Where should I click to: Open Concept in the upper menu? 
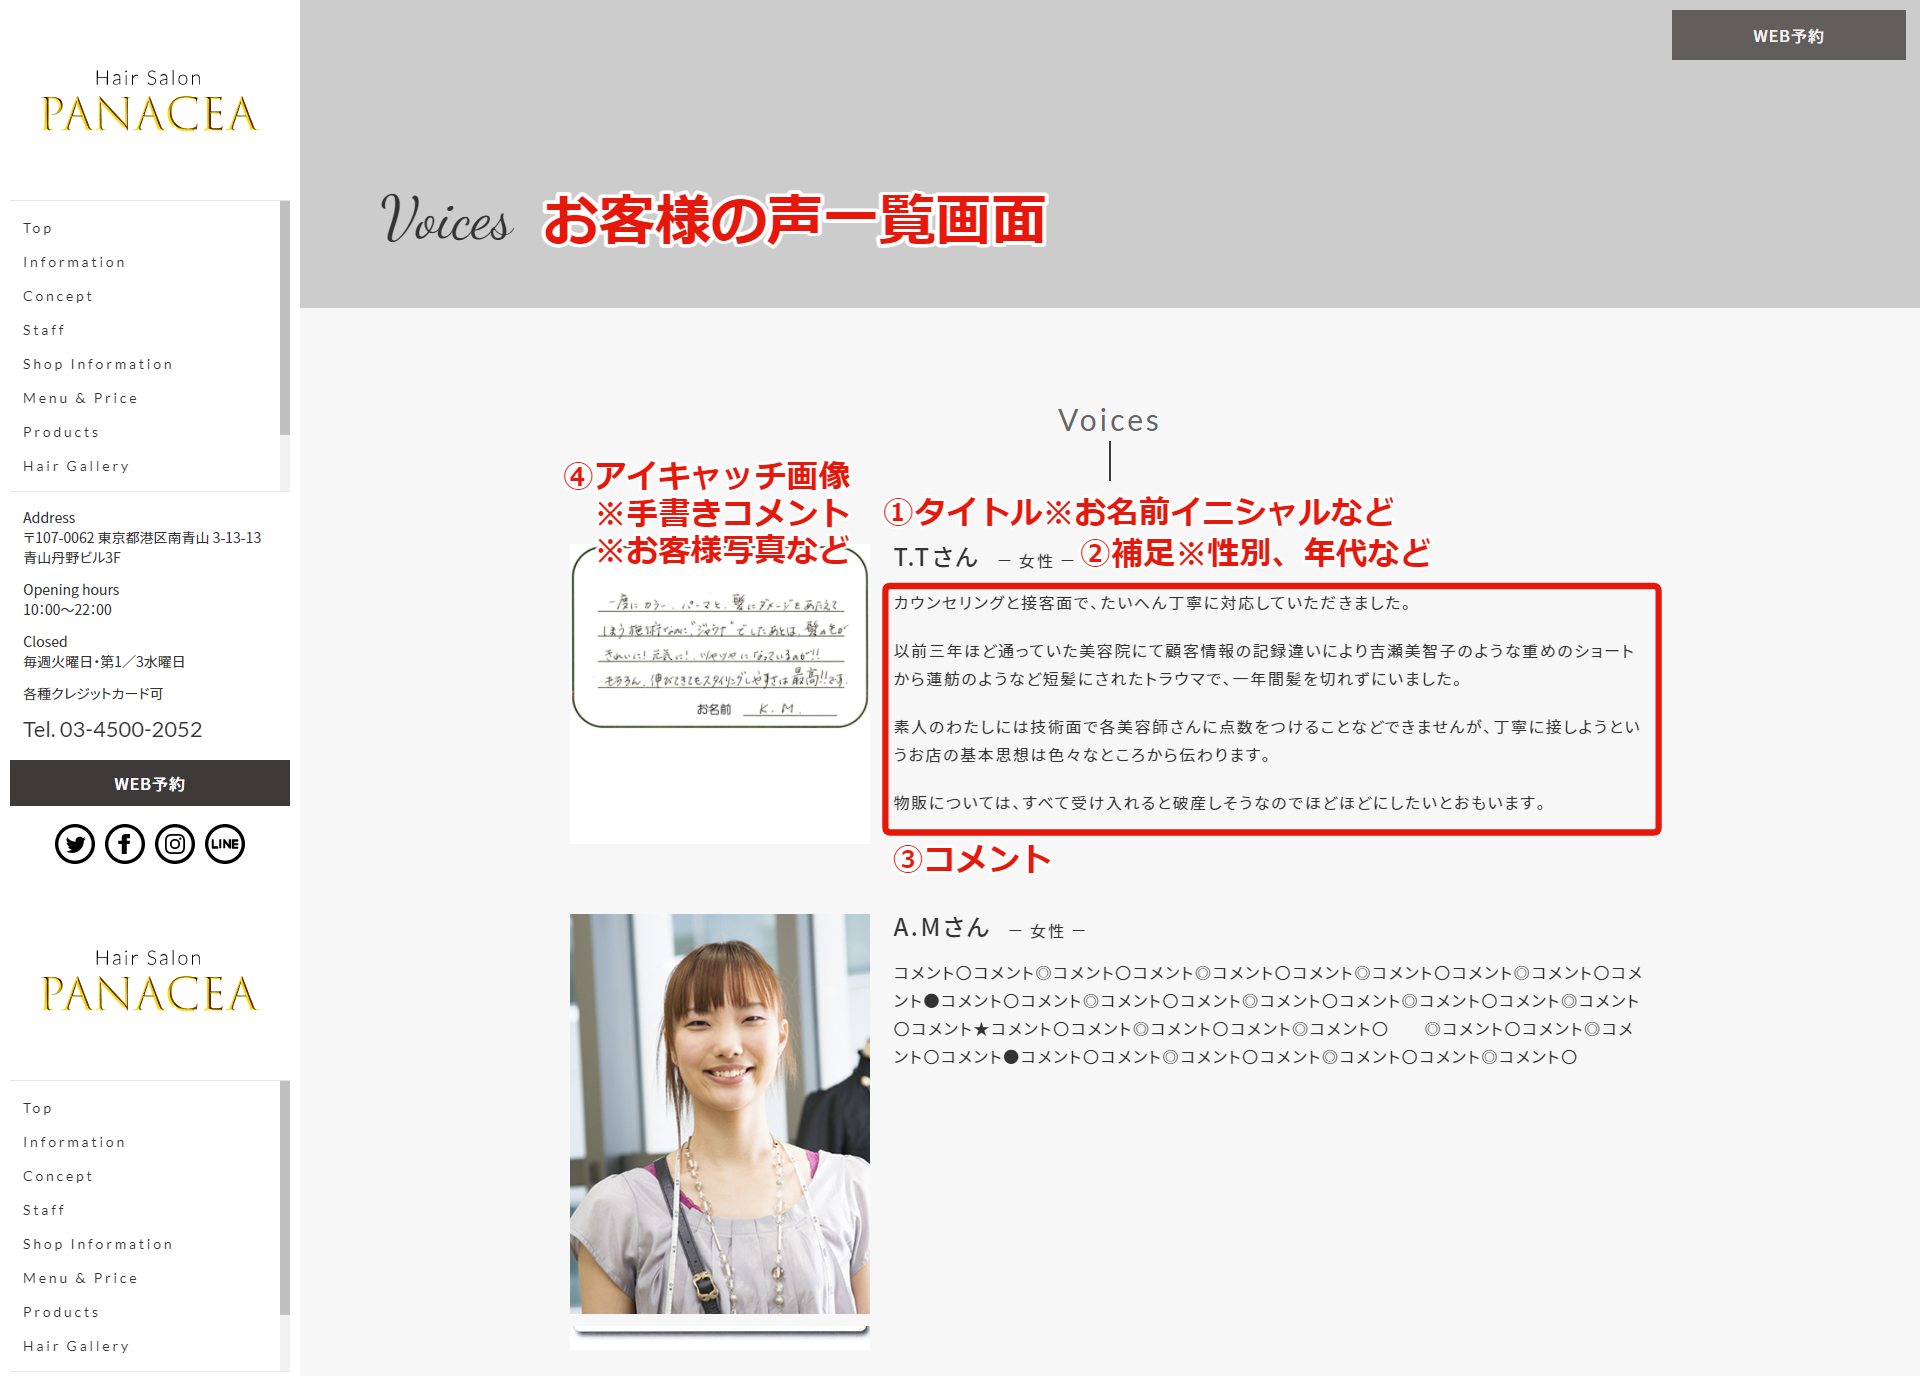[x=58, y=296]
